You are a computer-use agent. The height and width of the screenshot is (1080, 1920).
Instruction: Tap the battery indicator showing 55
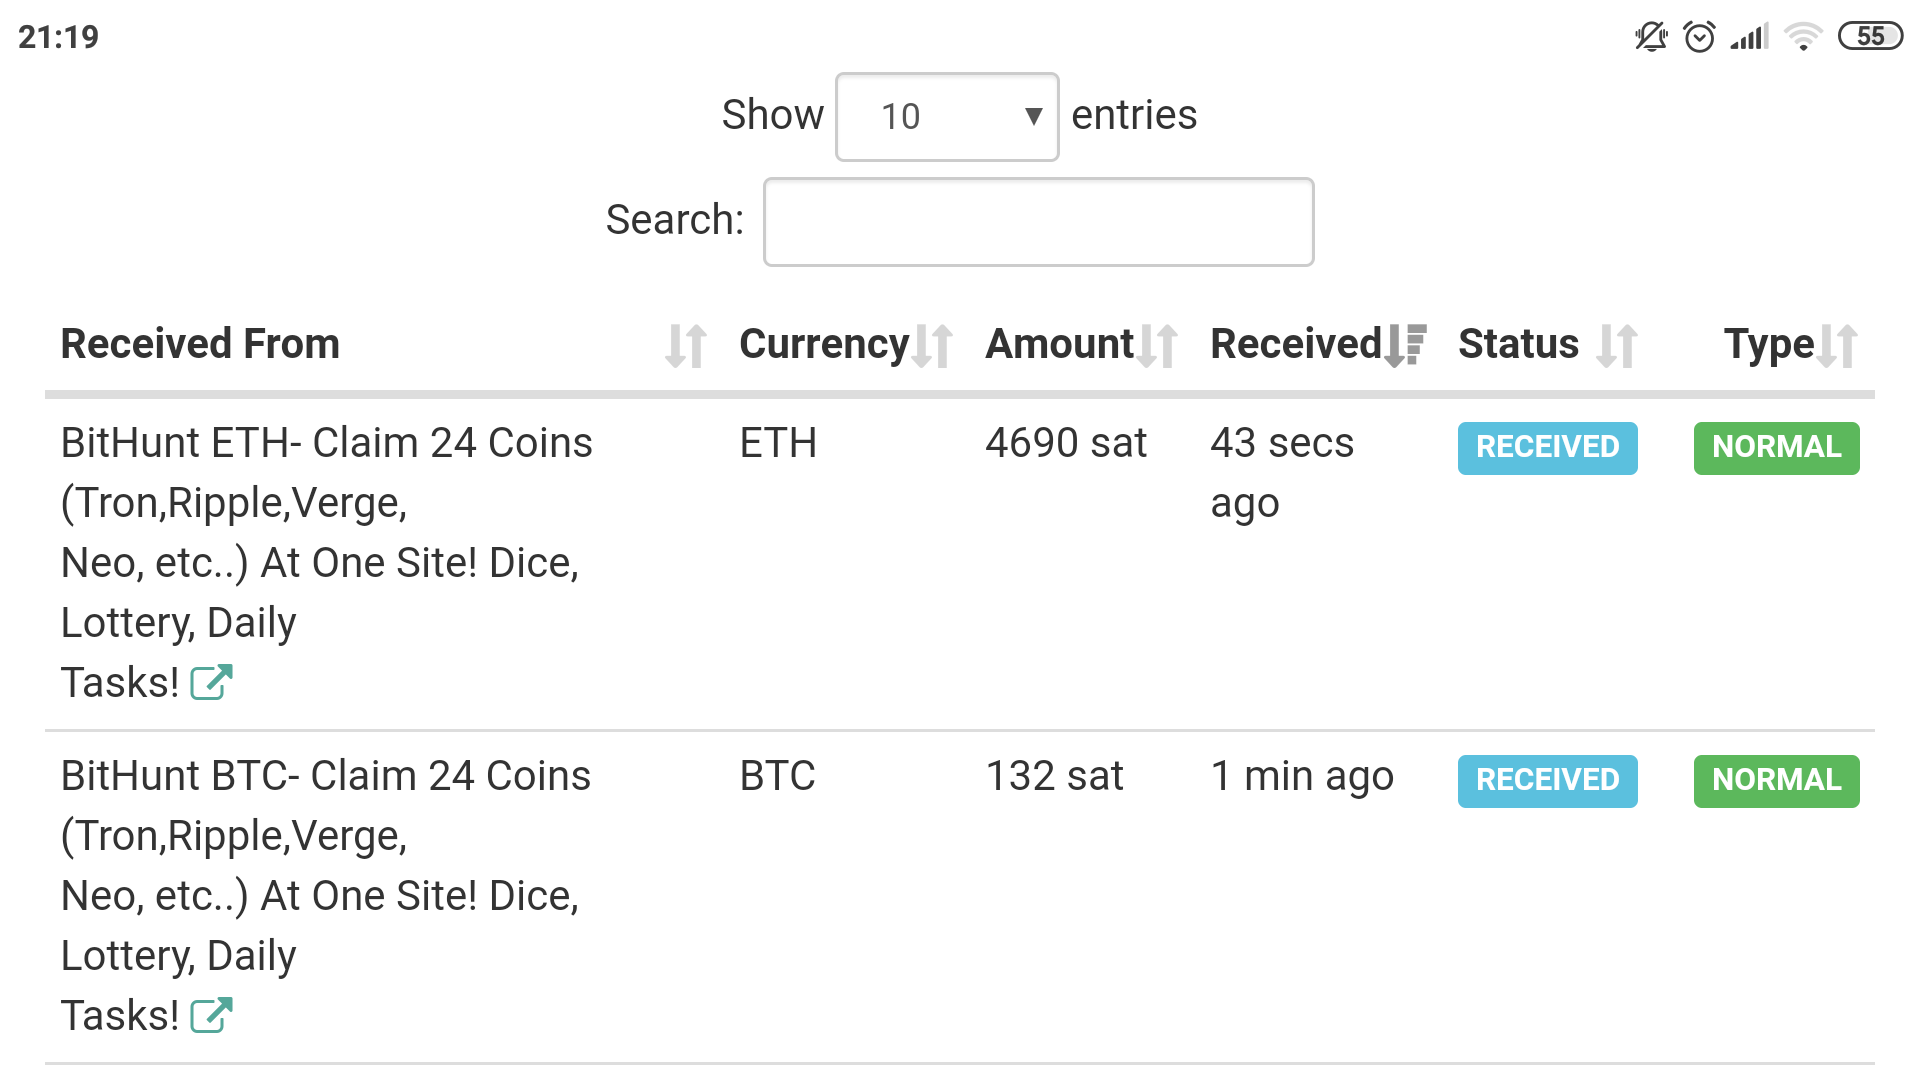coord(1870,37)
